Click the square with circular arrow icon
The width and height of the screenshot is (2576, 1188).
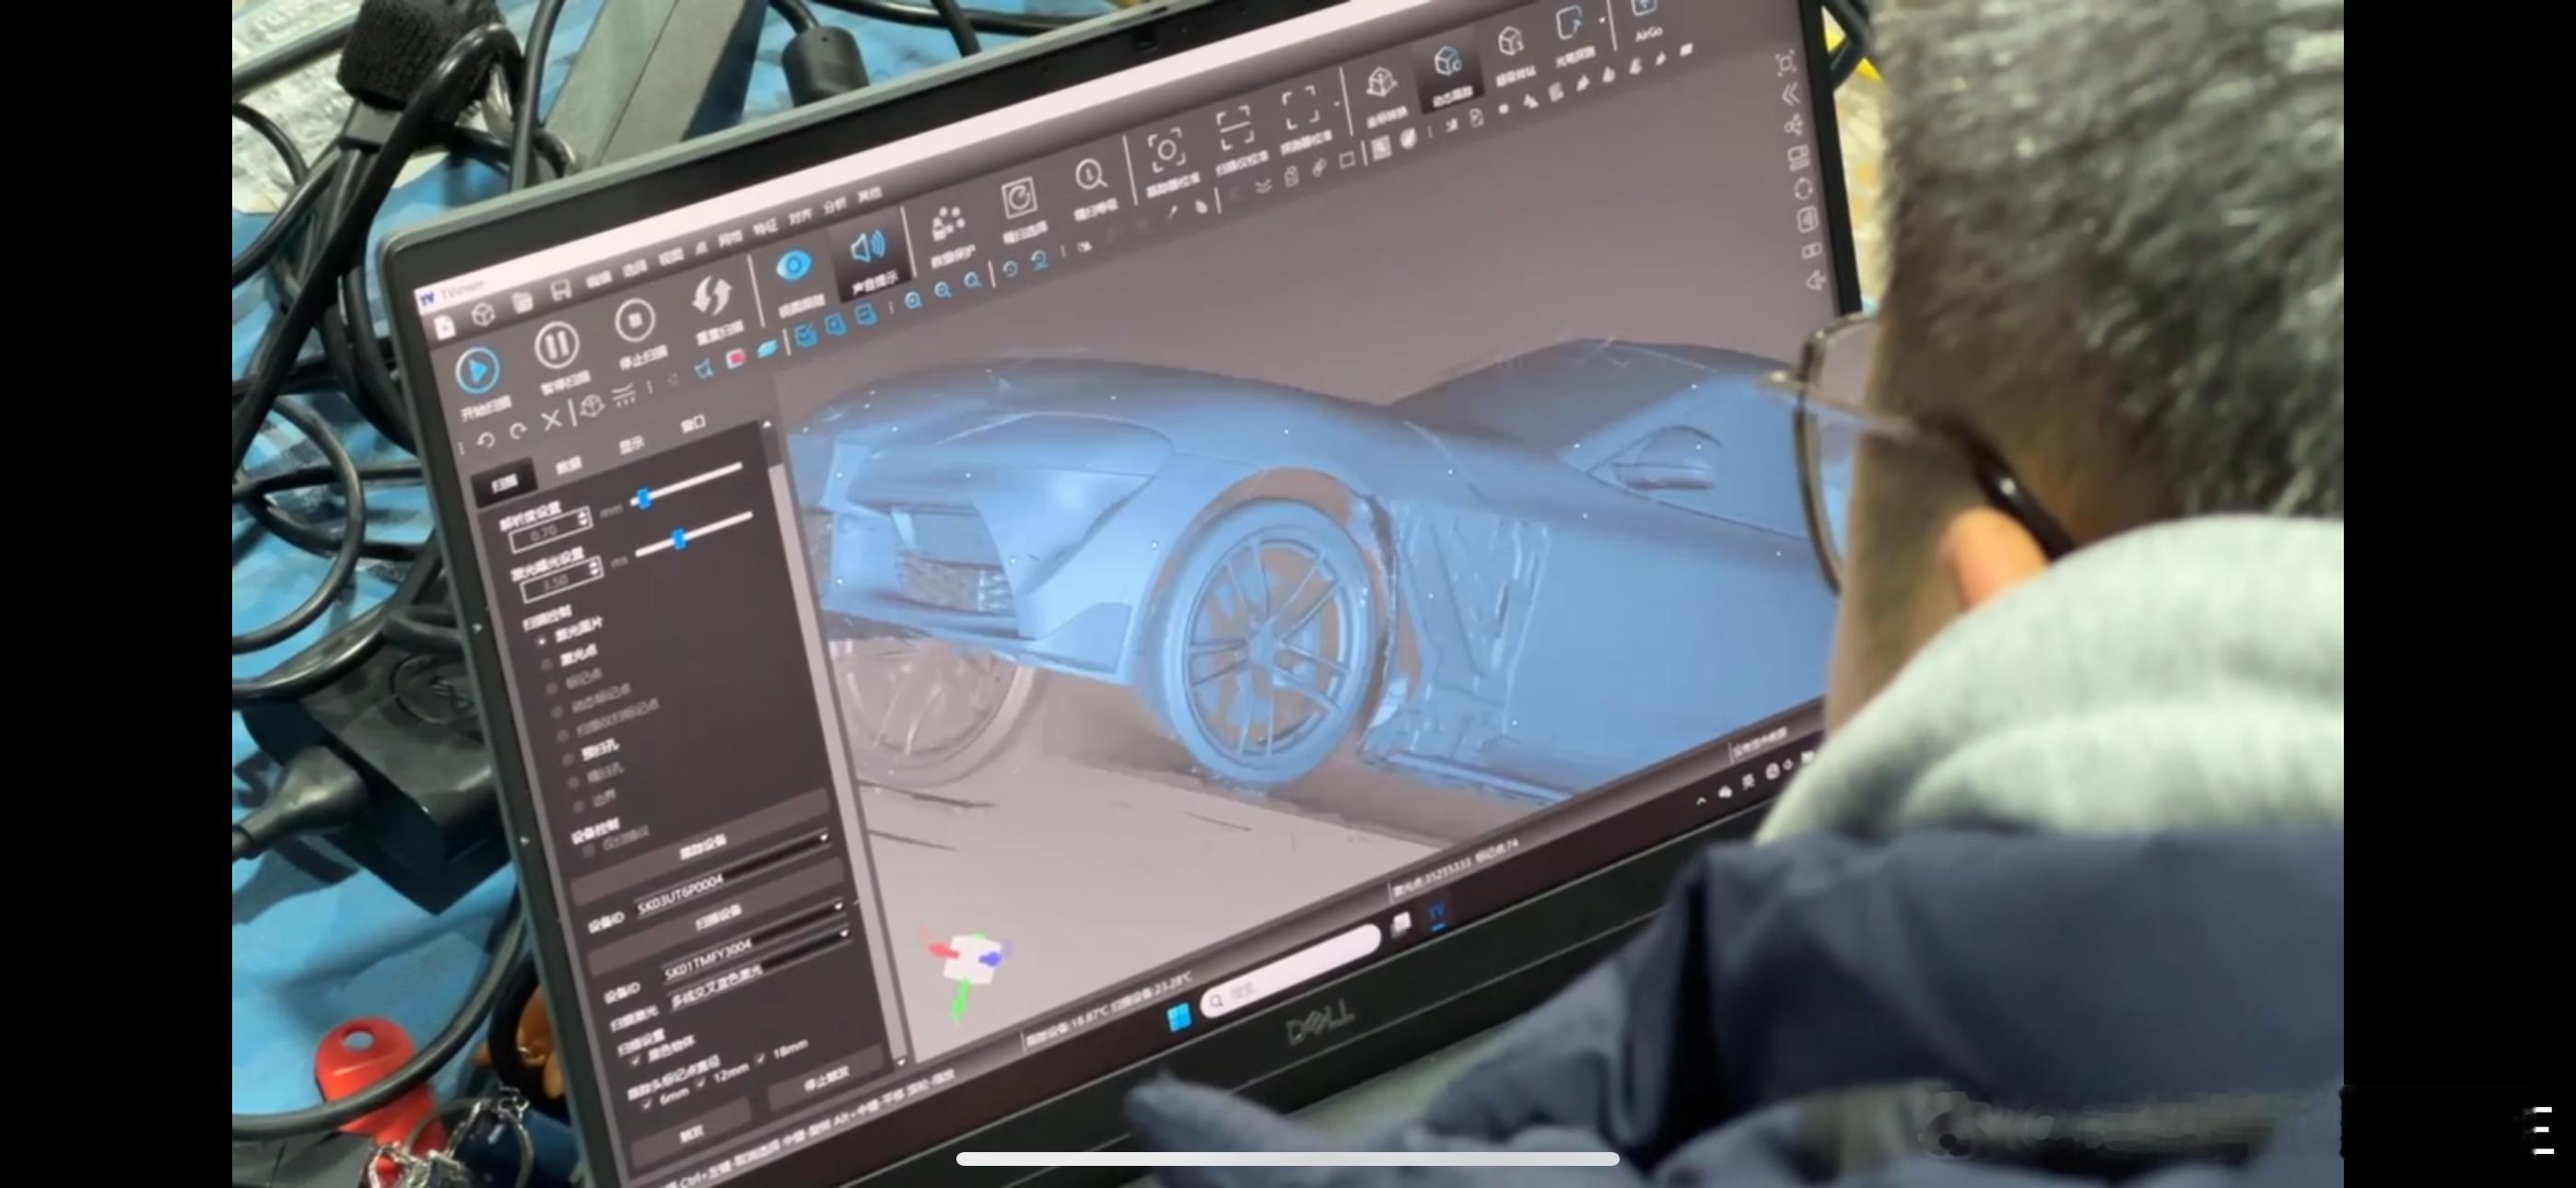pyautogui.click(x=1019, y=198)
